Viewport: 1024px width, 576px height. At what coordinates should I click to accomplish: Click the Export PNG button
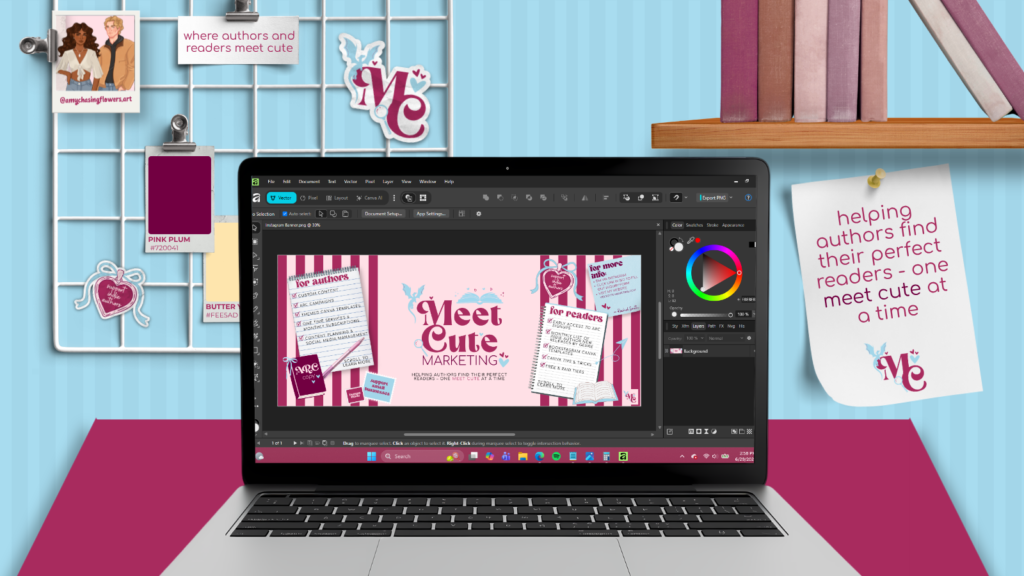[x=714, y=198]
